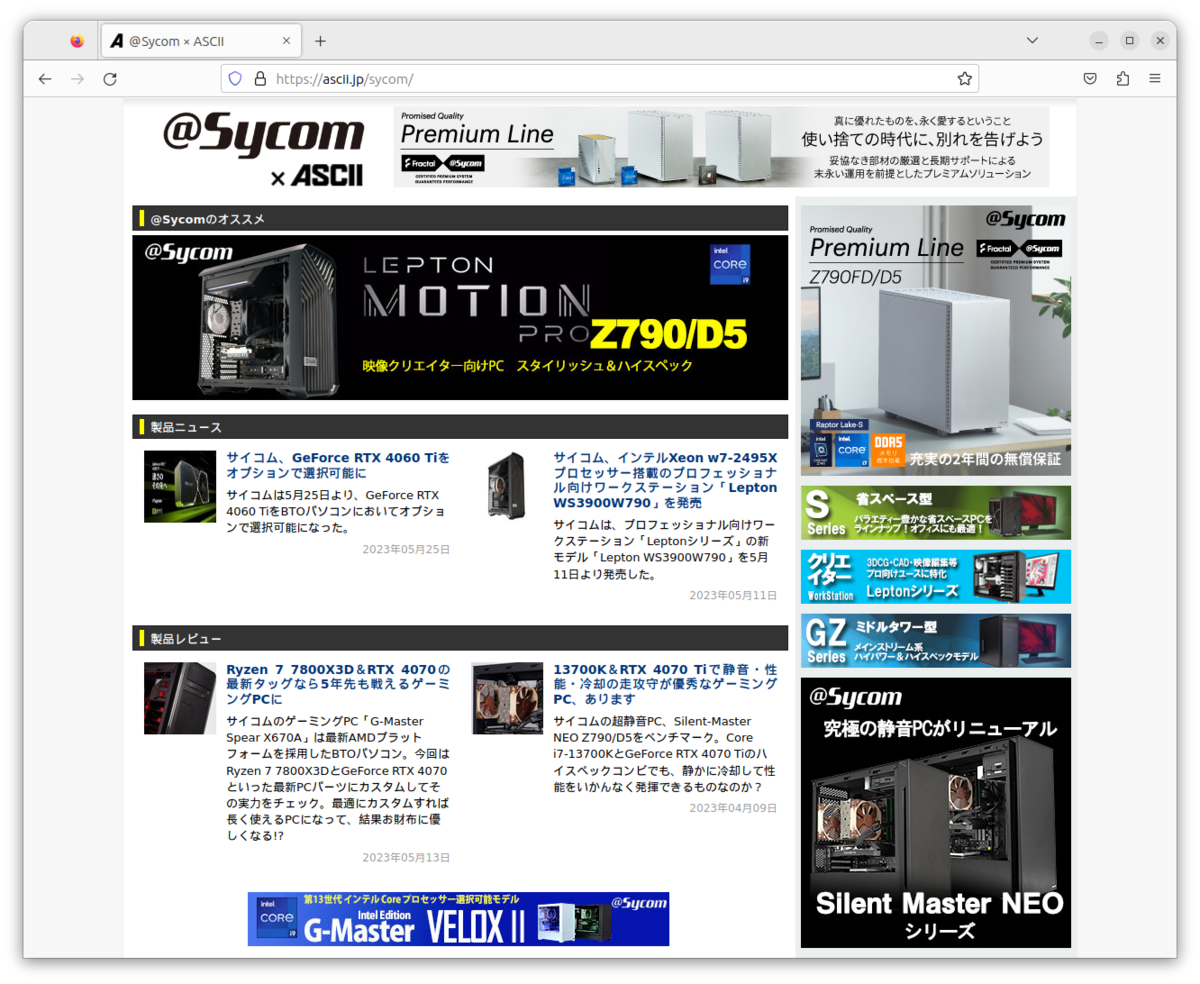This screenshot has width=1200, height=984.
Task: Click the date '2023年05月13日'
Action: pyautogui.click(x=406, y=857)
